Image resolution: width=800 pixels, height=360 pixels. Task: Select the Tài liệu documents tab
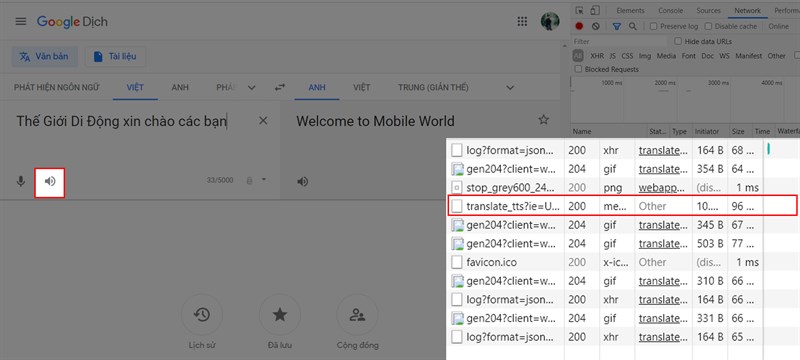point(115,57)
